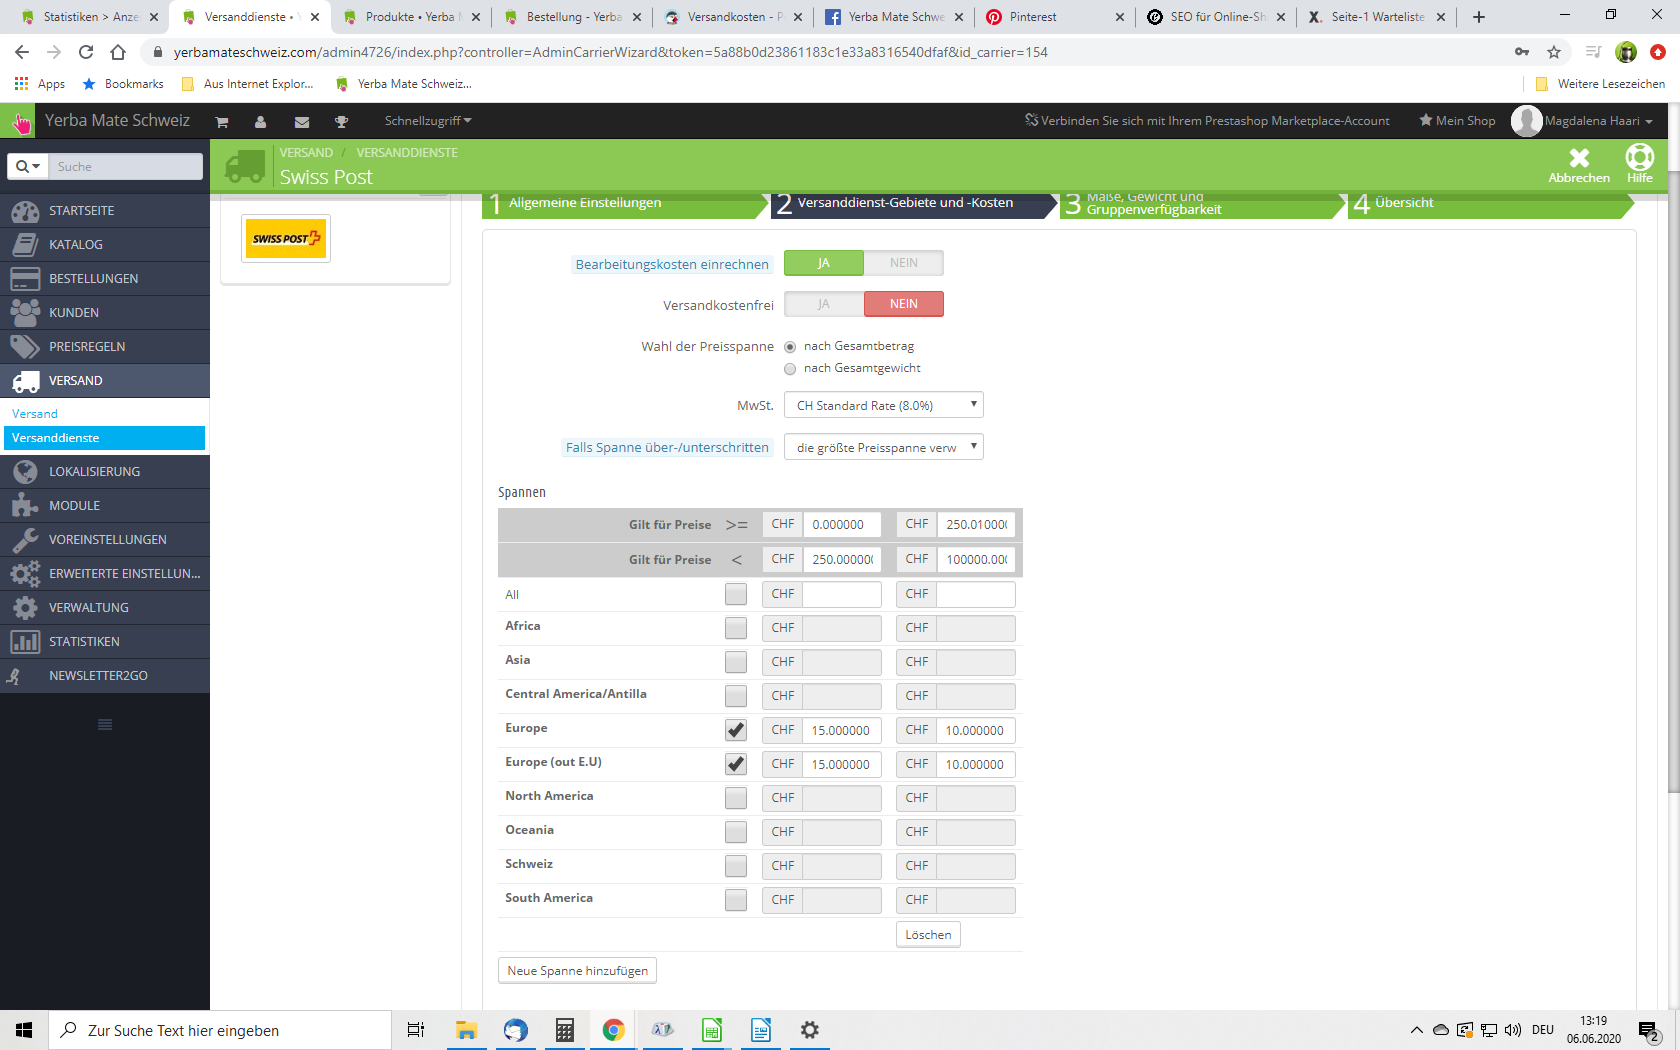The image size is (1680, 1050).
Task: Click the trophy icon in the header
Action: [x=341, y=122]
